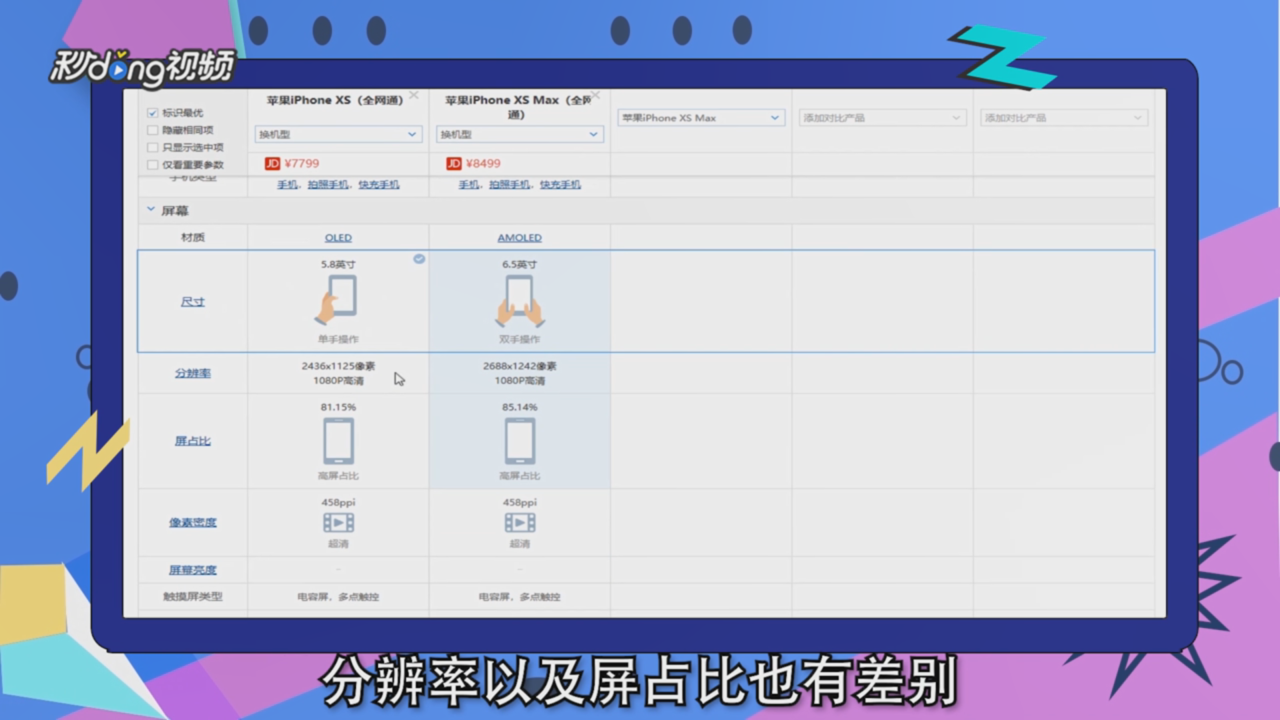The height and width of the screenshot is (720, 1280).
Task: Collapse the 屏幕 section
Action: (x=151, y=210)
